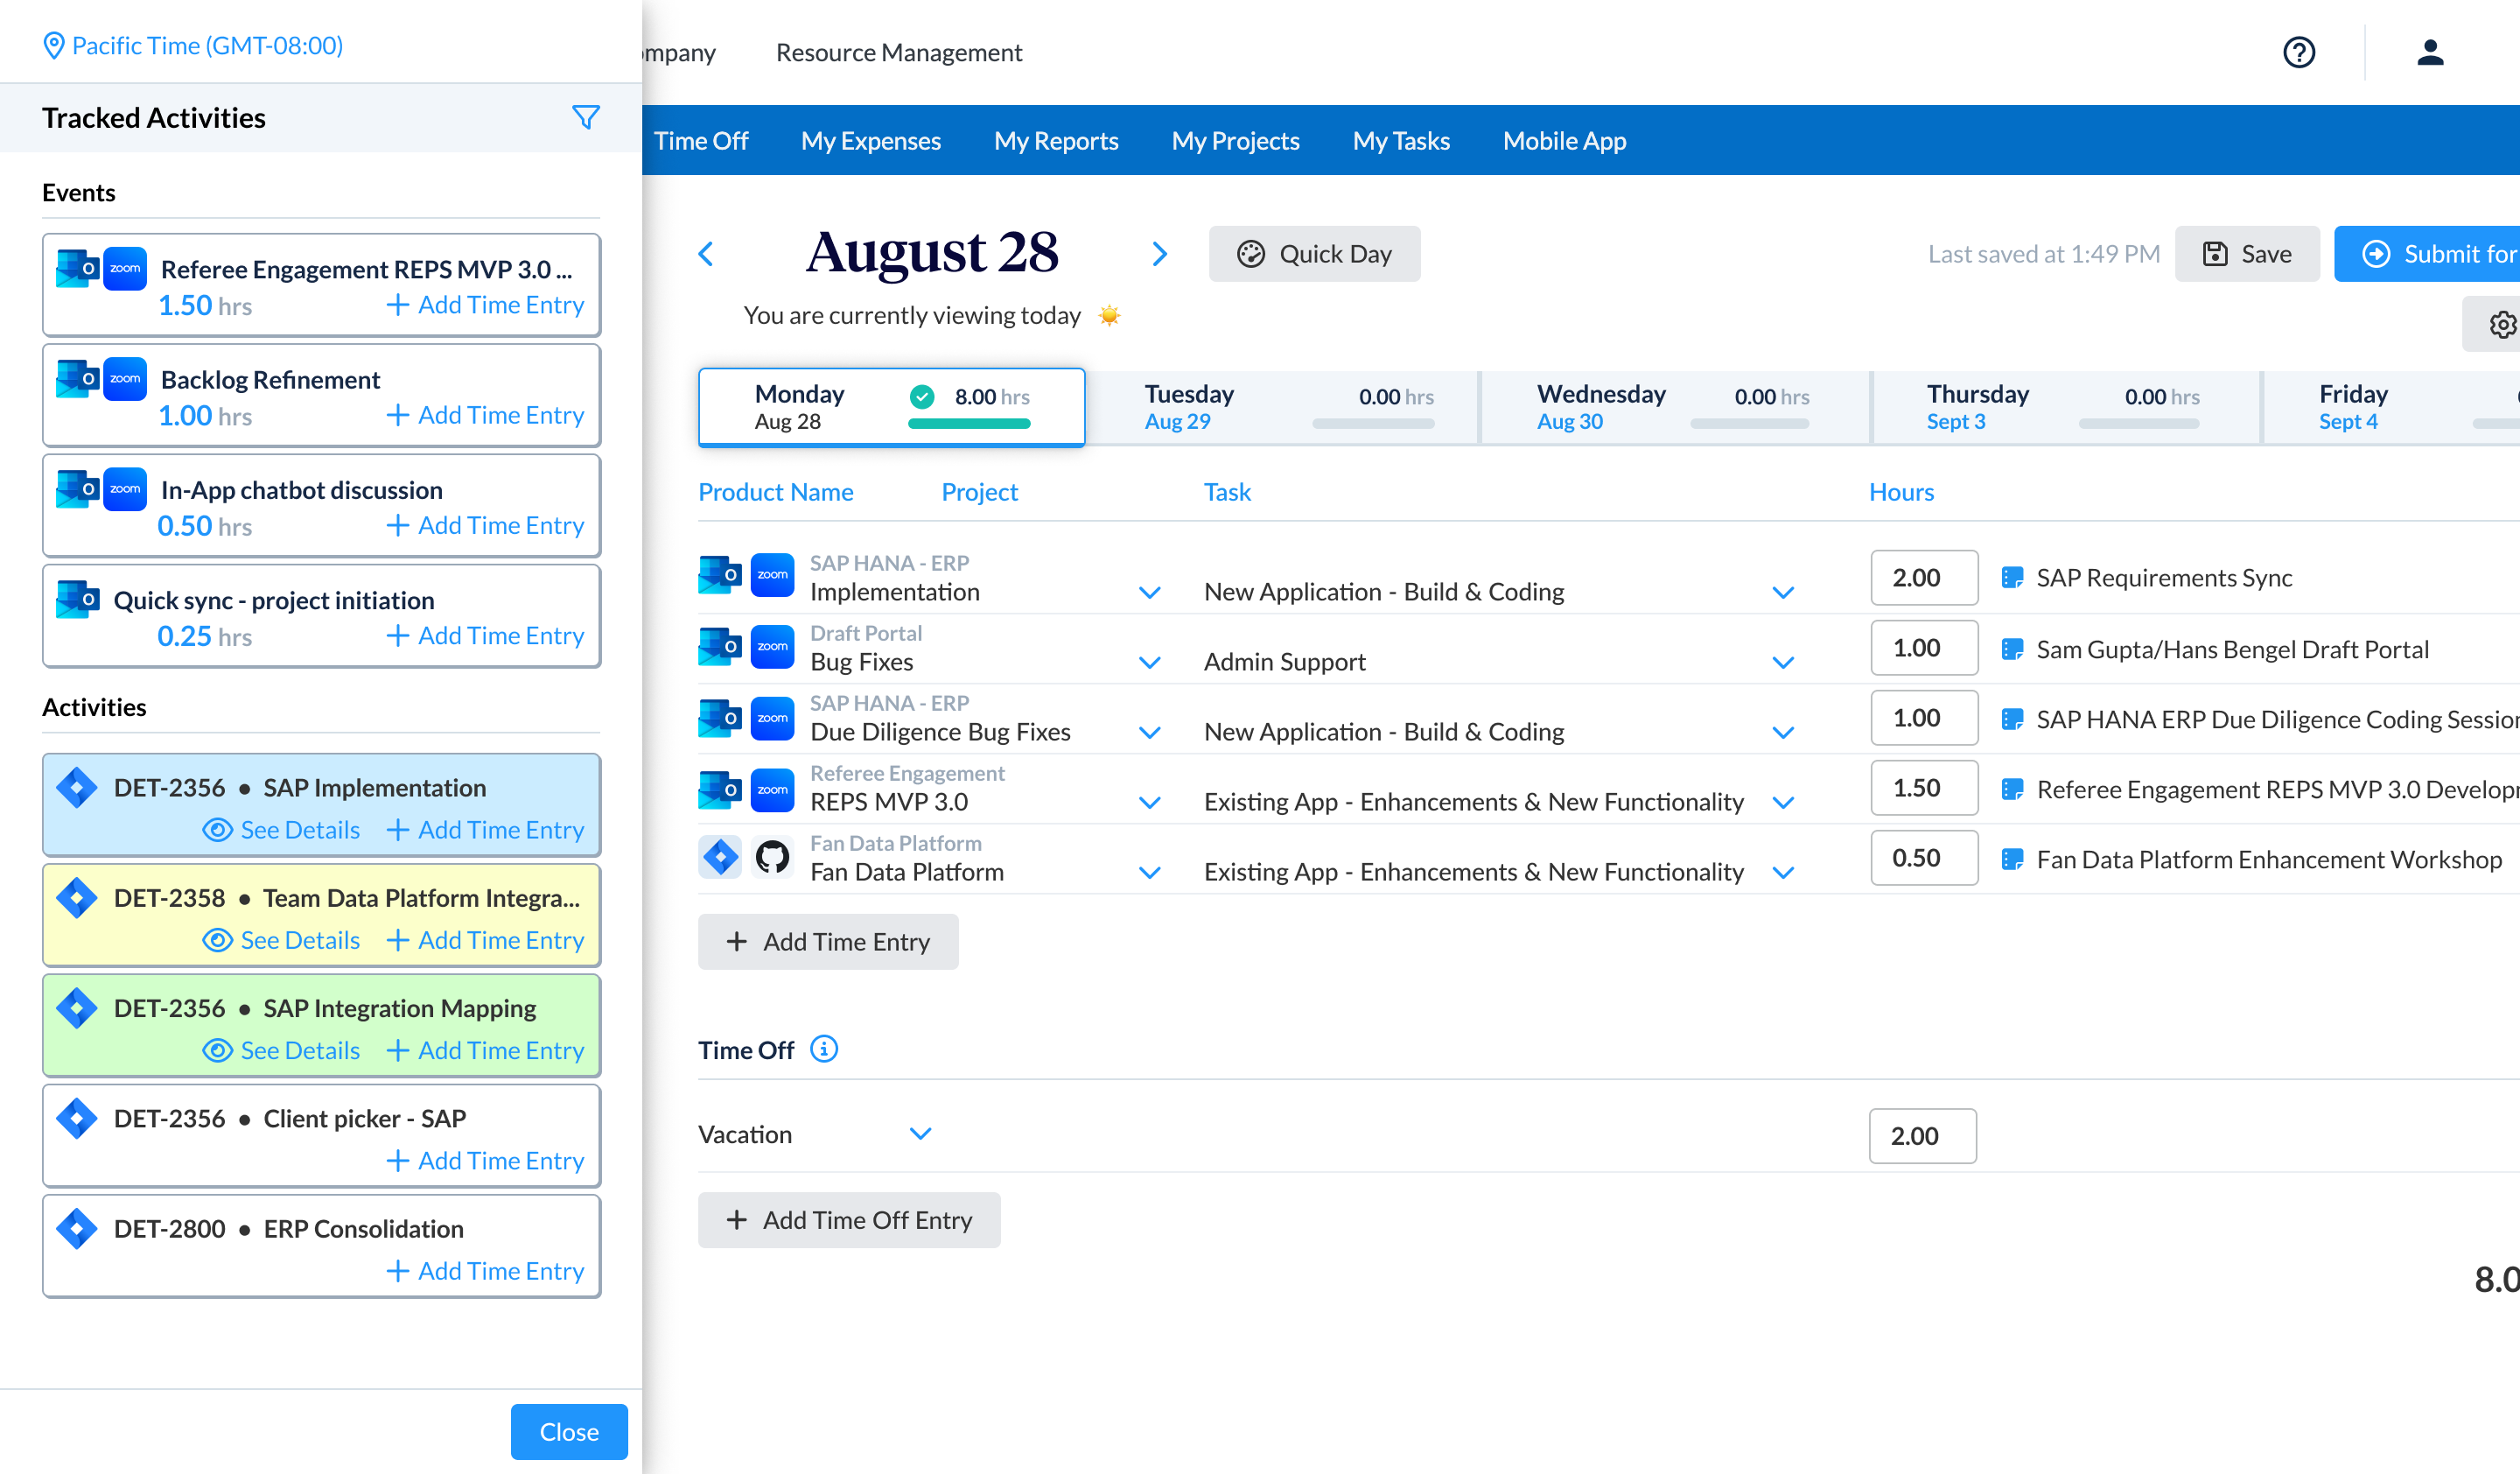Viewport: 2520px width, 1474px height.
Task: Select the Tuesday Aug 29 day tab
Action: pyautogui.click(x=1281, y=407)
